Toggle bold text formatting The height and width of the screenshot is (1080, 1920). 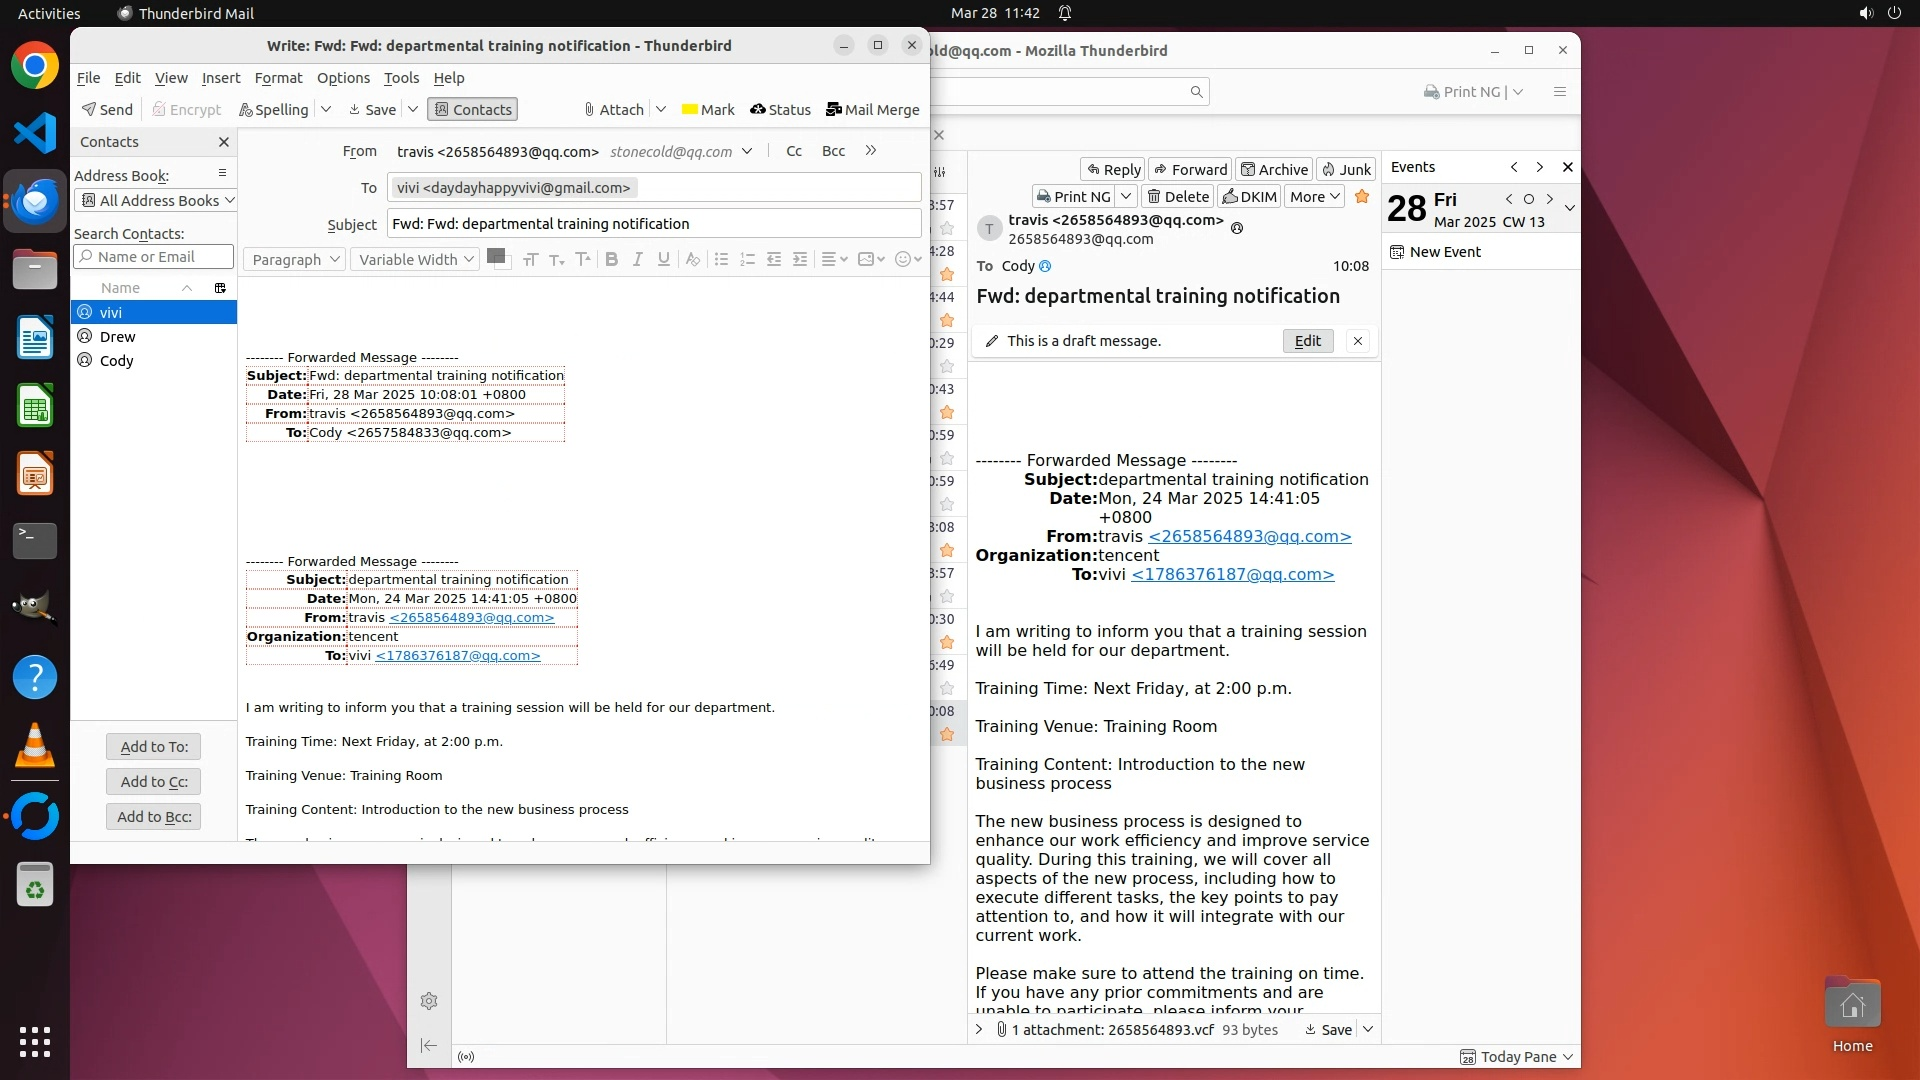[x=611, y=259]
